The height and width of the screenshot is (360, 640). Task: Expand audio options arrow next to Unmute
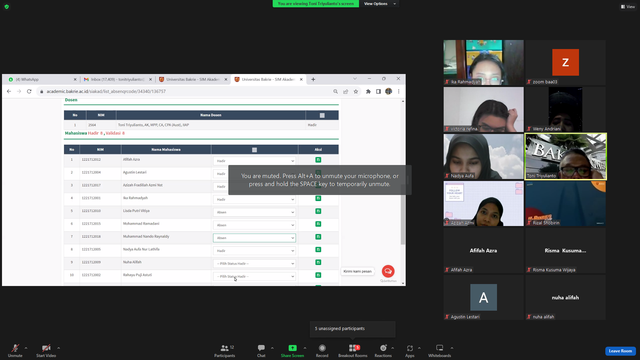26,348
